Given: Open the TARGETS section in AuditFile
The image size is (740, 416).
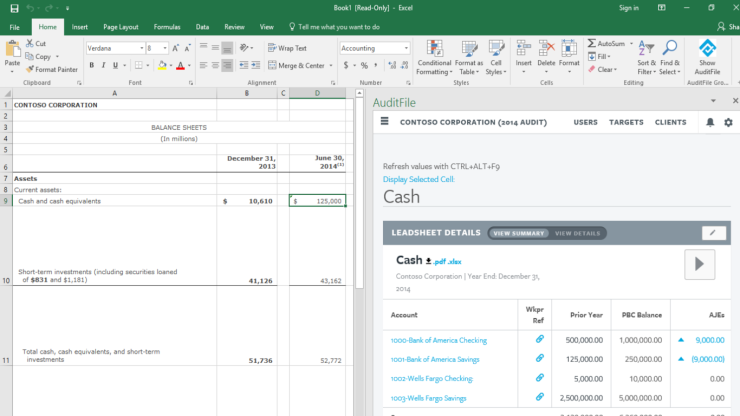Looking at the screenshot, I should [x=626, y=122].
